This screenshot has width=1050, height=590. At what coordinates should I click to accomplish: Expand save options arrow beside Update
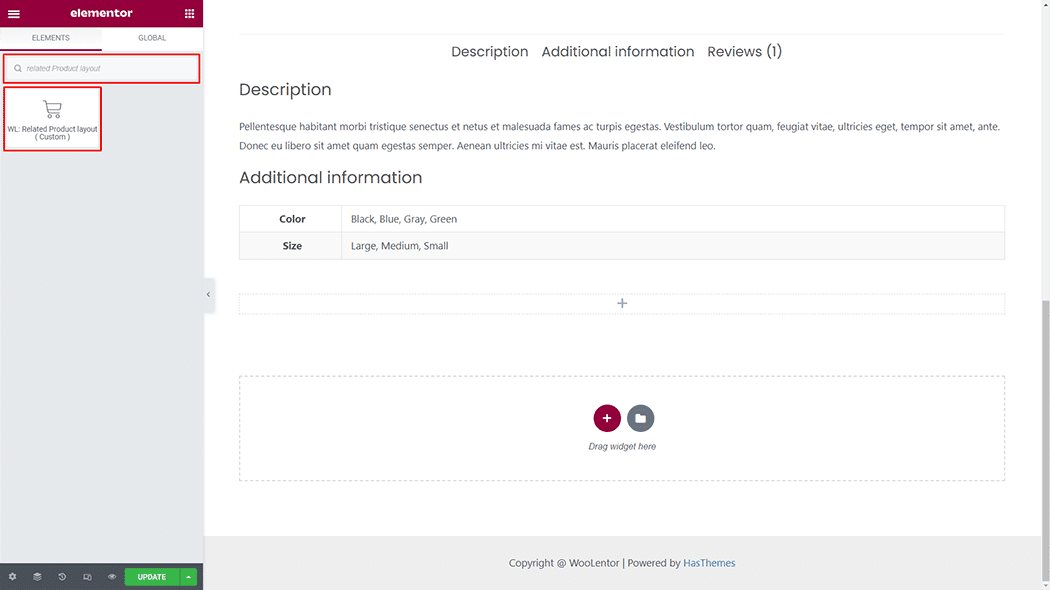click(x=189, y=577)
